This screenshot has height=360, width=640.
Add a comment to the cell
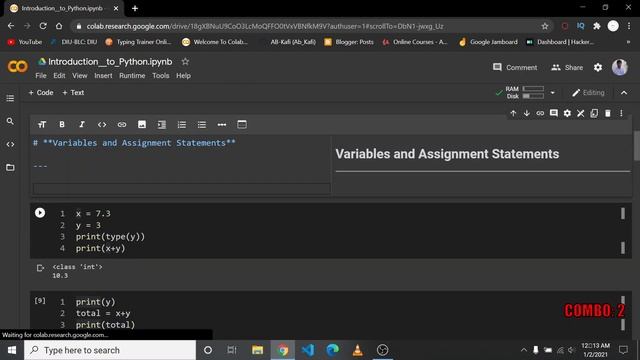(553, 113)
